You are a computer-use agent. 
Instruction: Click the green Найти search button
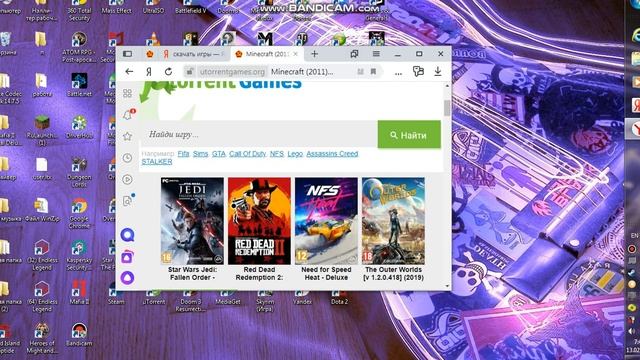[x=409, y=135]
